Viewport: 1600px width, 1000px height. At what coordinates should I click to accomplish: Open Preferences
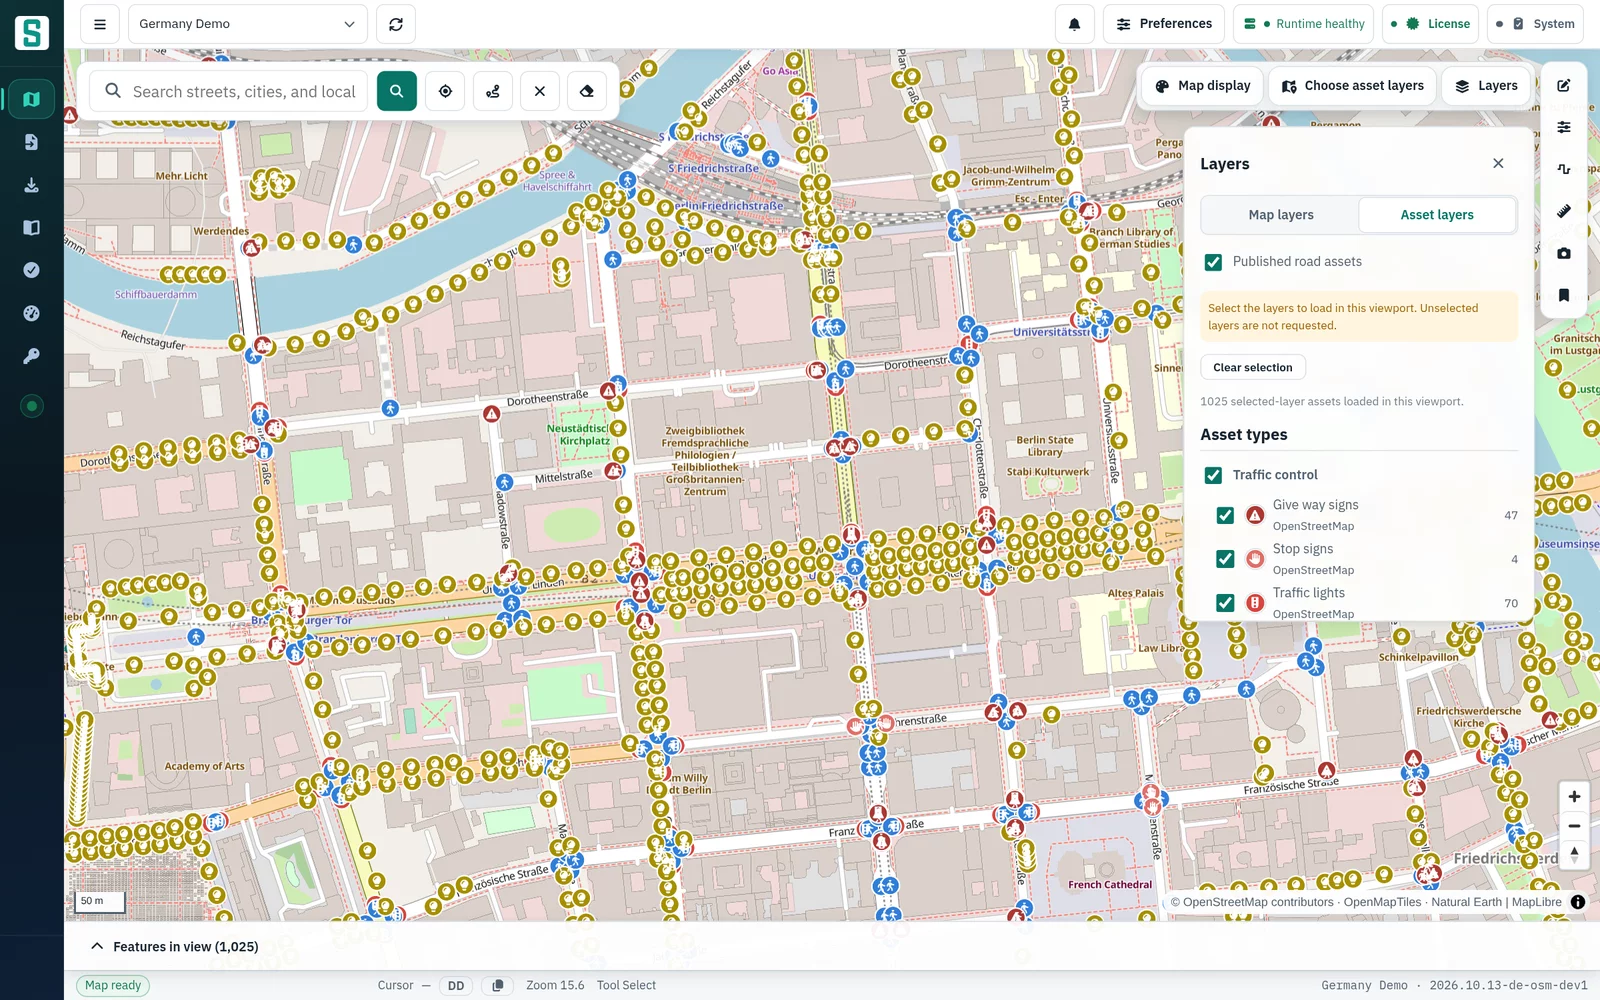pyautogui.click(x=1164, y=24)
